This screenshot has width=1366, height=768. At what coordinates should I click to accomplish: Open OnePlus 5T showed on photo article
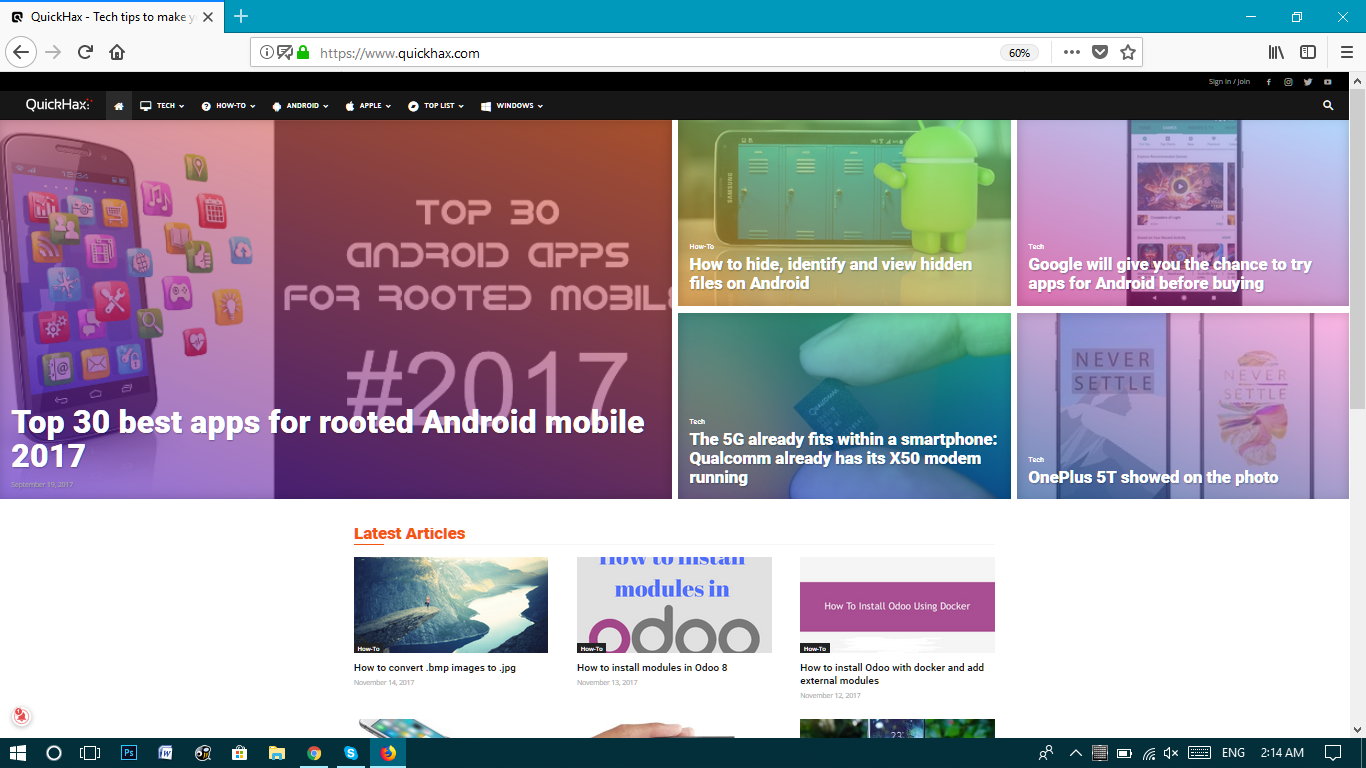1153,477
